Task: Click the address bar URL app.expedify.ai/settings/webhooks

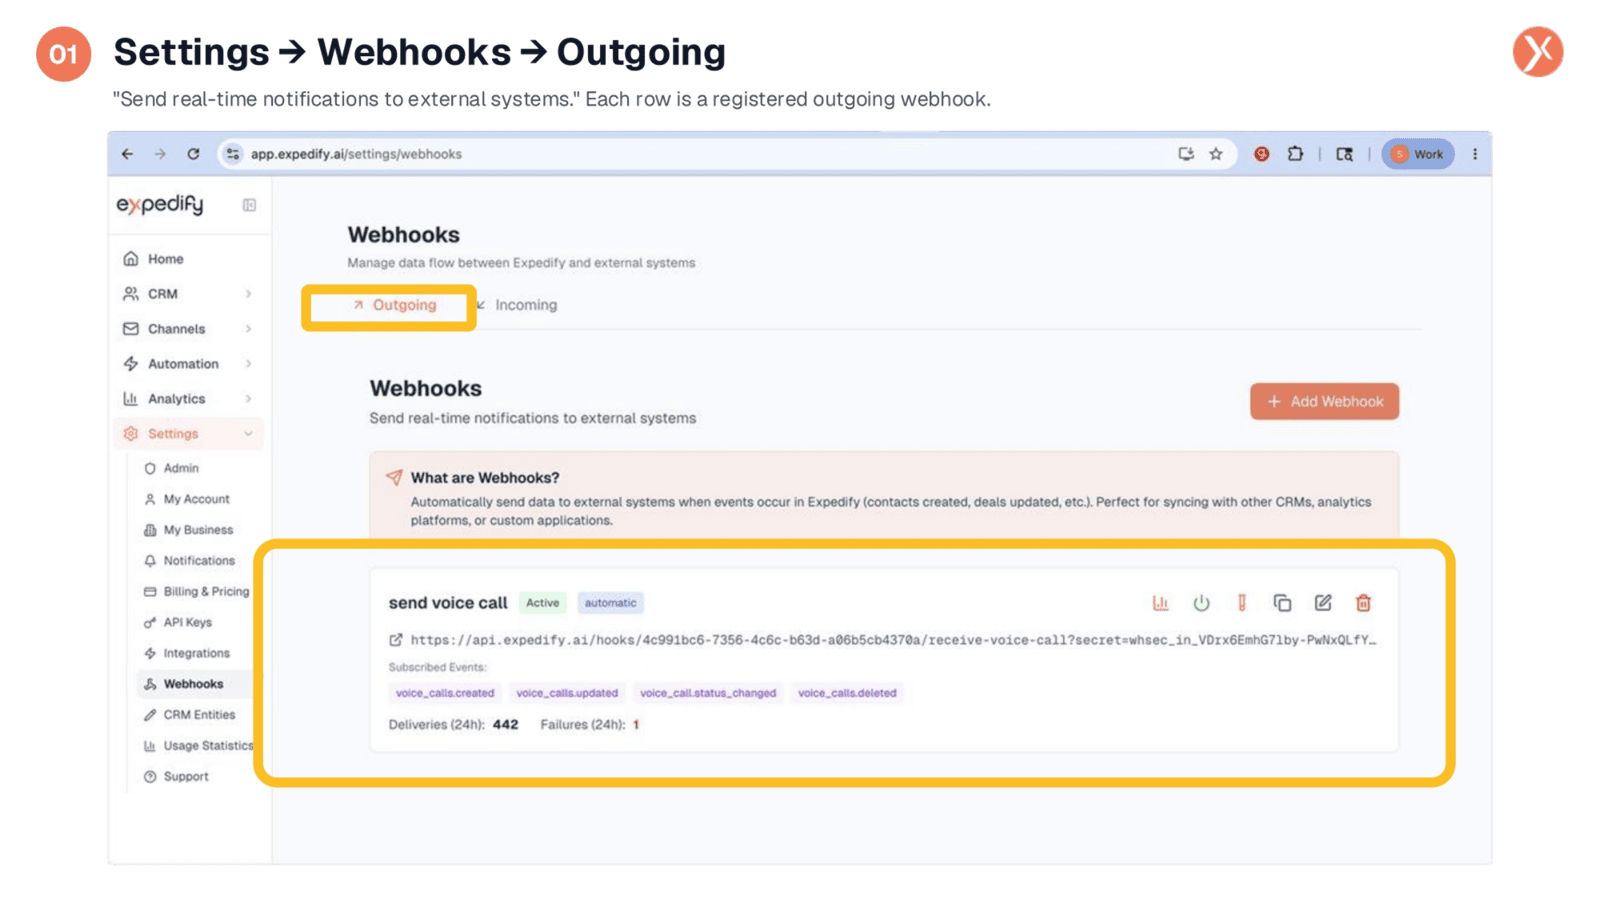Action: 356,154
